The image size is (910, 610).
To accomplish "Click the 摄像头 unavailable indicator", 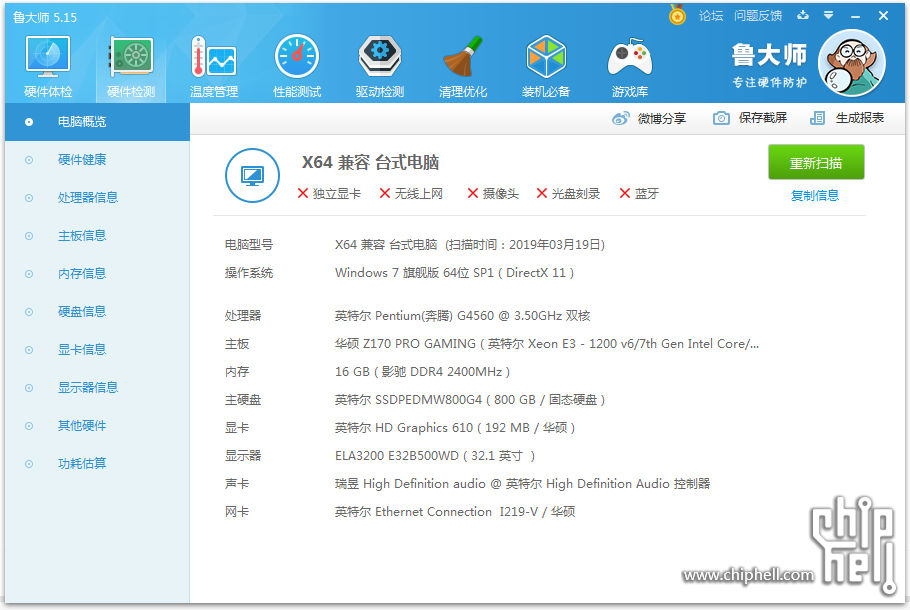I will (493, 193).
